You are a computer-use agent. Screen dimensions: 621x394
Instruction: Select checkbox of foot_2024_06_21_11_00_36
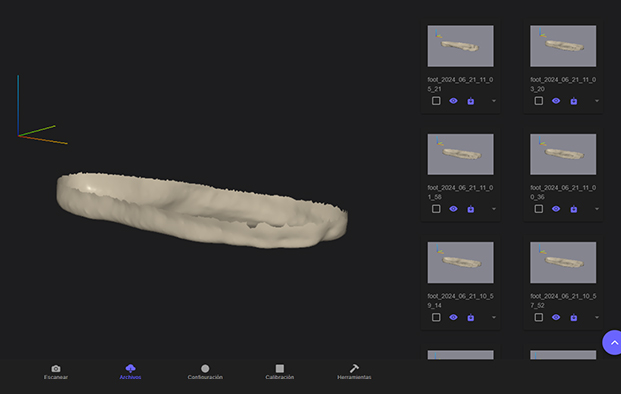(539, 209)
